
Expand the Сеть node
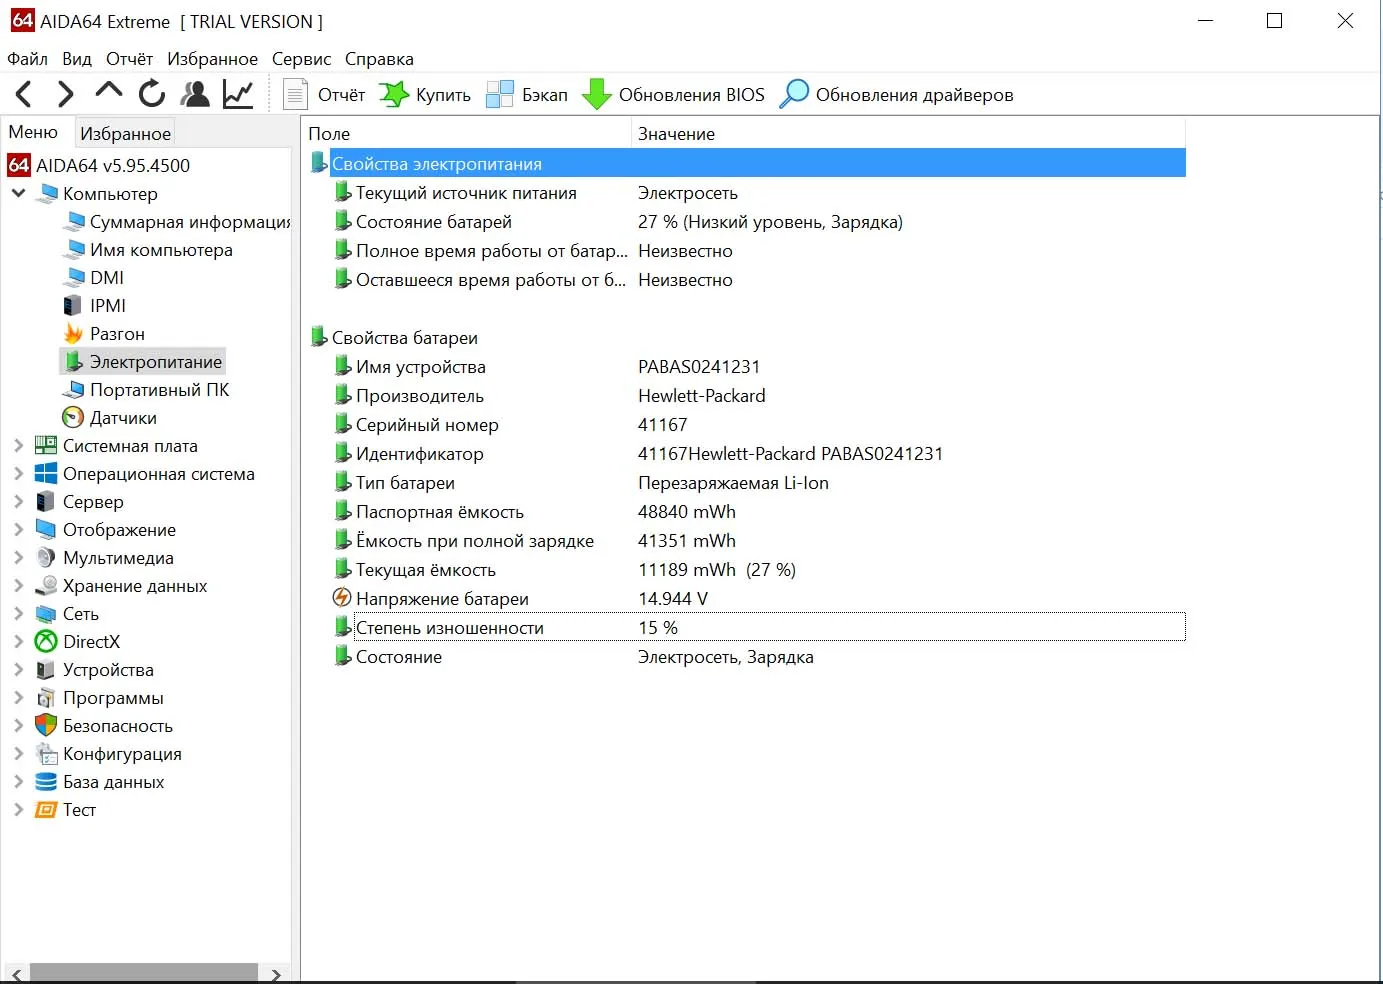click(x=18, y=614)
